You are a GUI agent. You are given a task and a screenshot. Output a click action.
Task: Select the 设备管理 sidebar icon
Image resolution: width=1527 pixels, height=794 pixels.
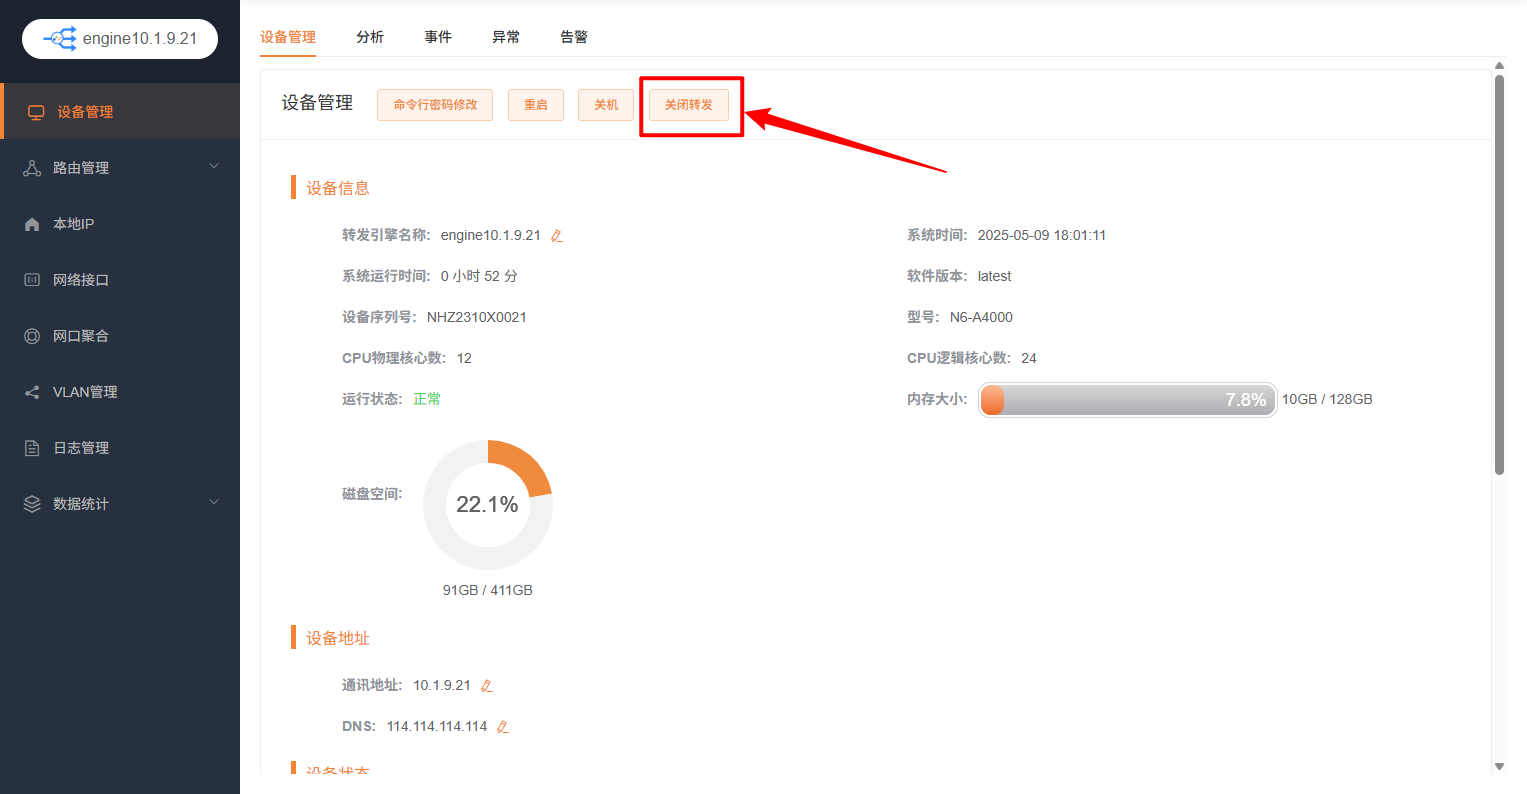(x=37, y=111)
